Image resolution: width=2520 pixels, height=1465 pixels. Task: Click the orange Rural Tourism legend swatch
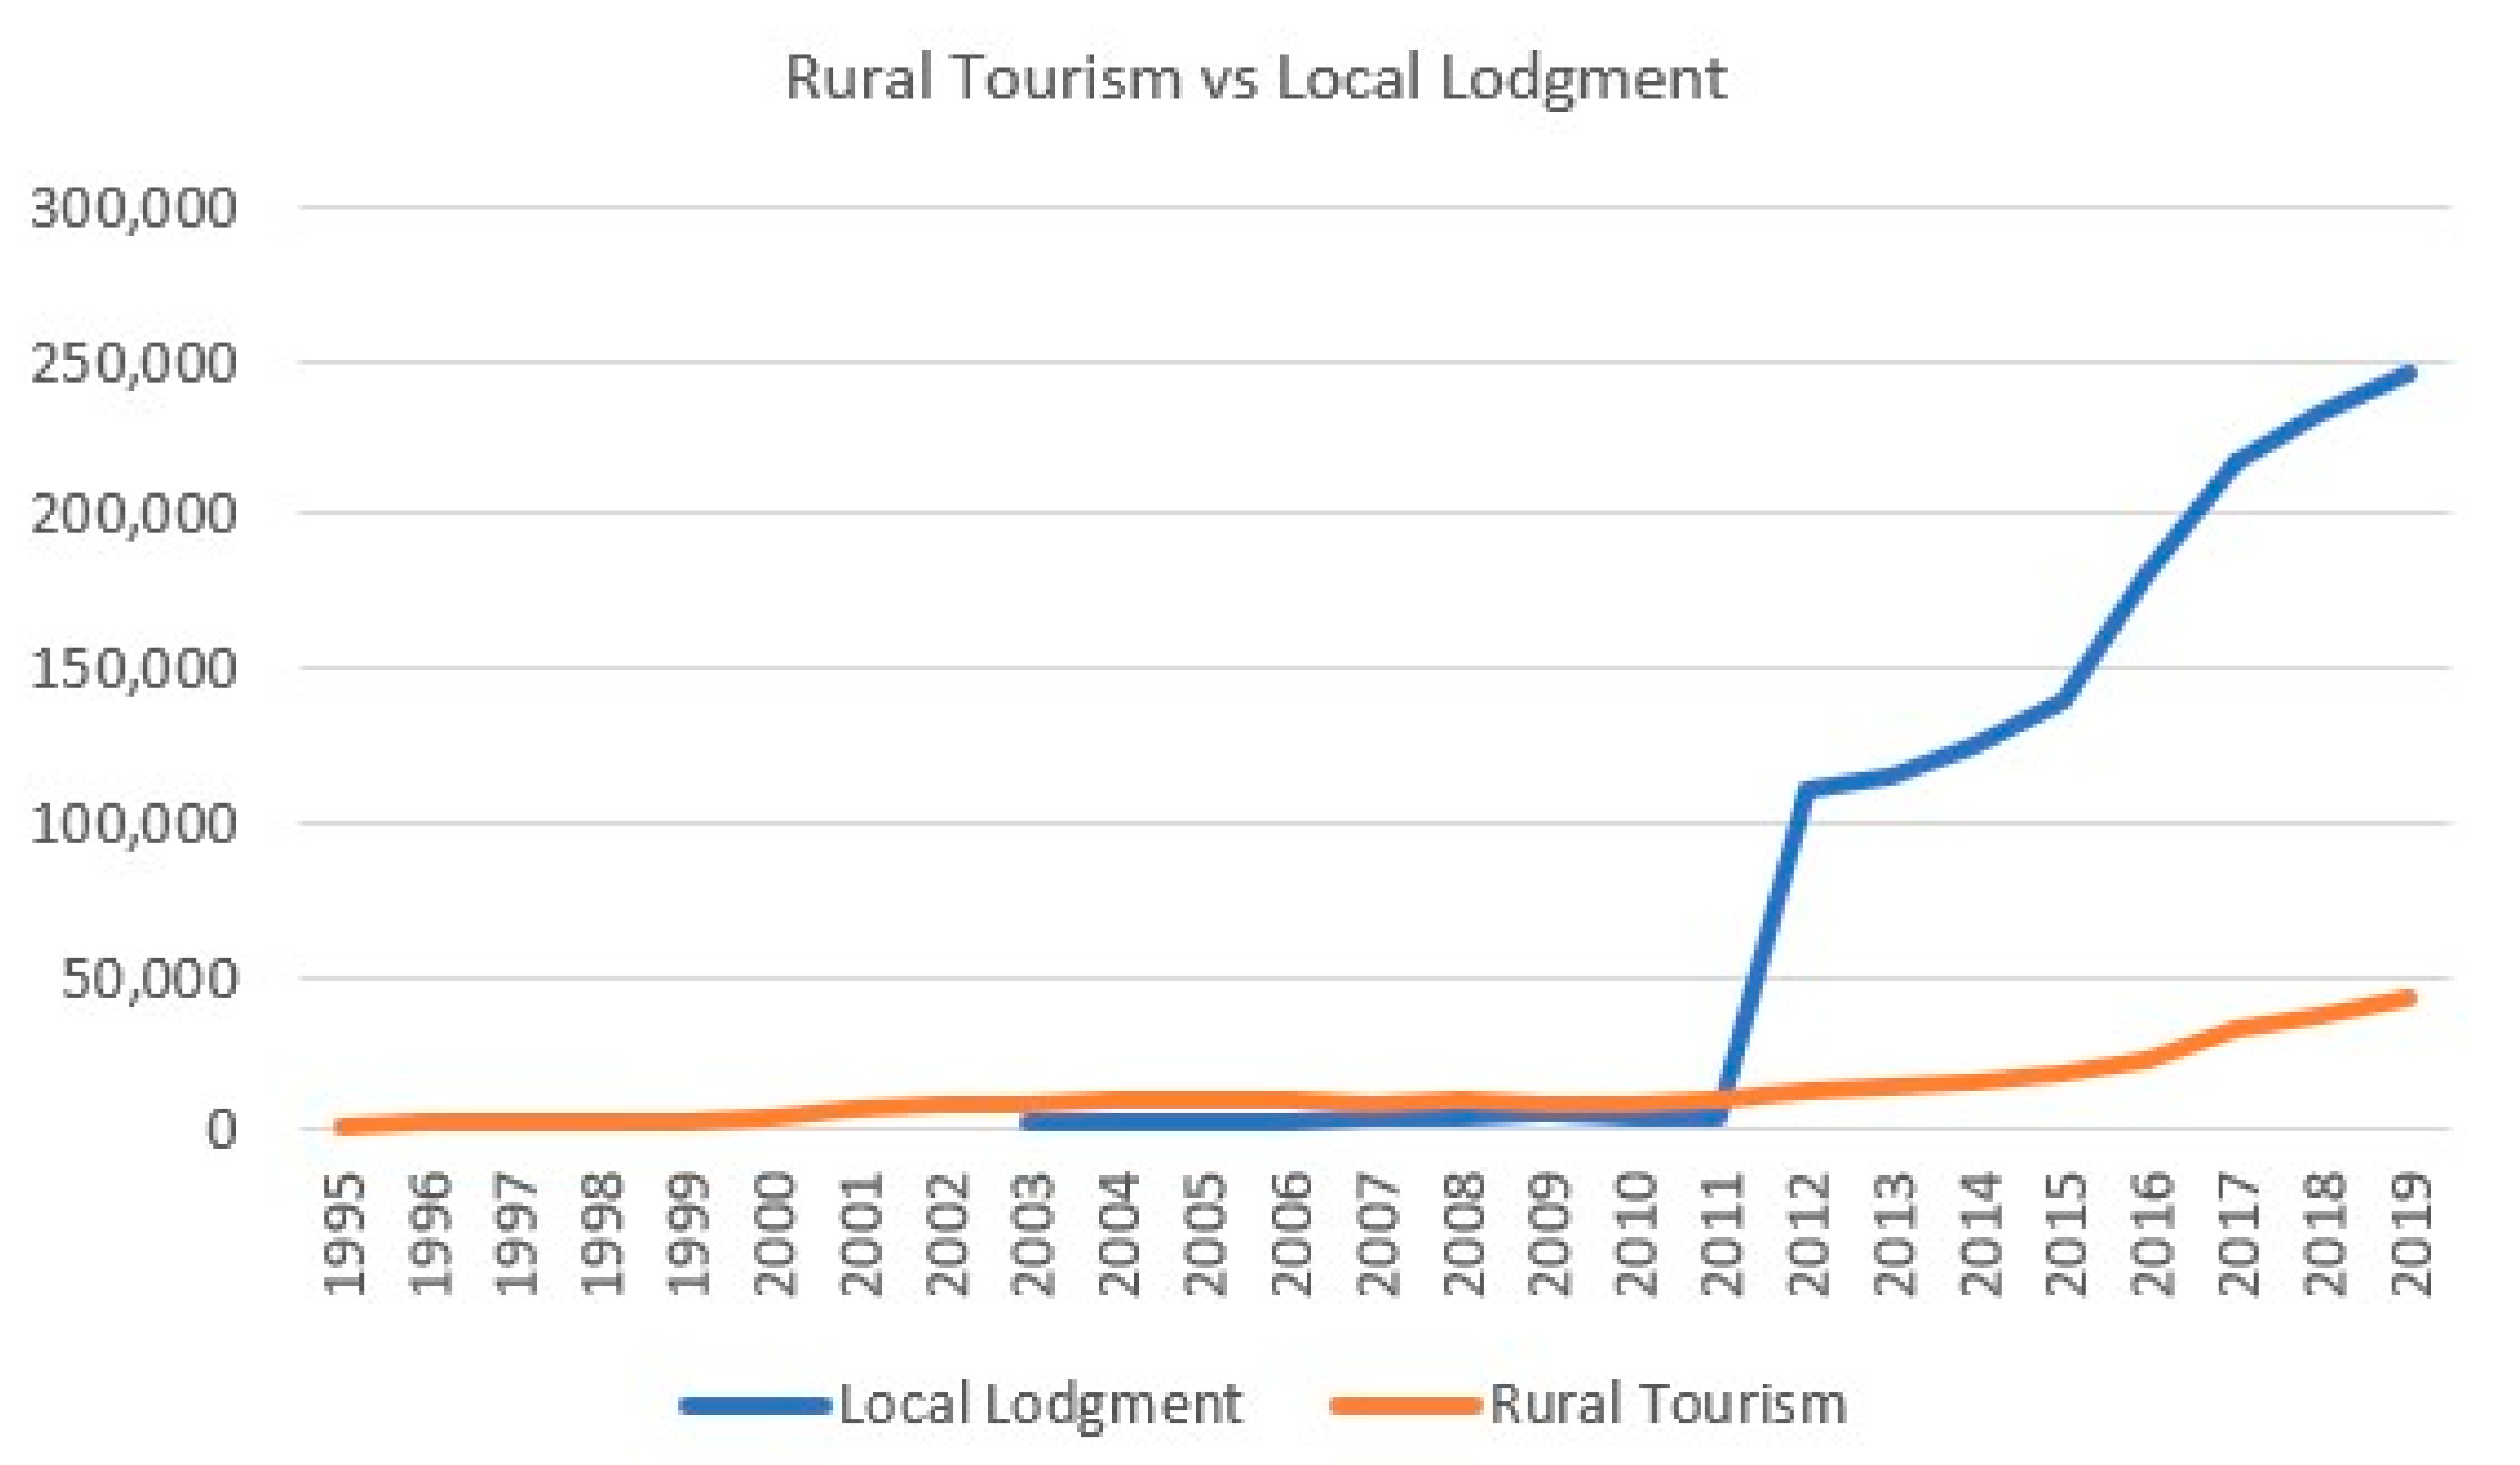click(x=1405, y=1405)
